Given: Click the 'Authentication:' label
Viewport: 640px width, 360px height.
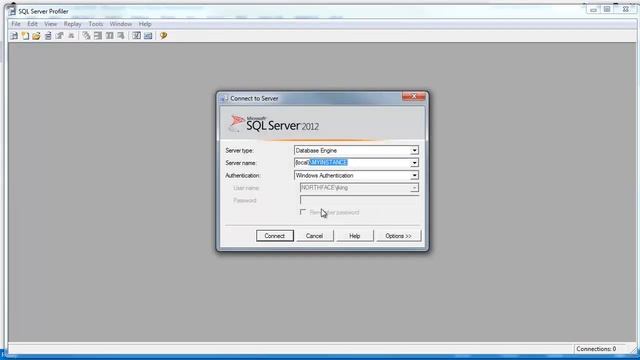Looking at the screenshot, I should [243, 176].
